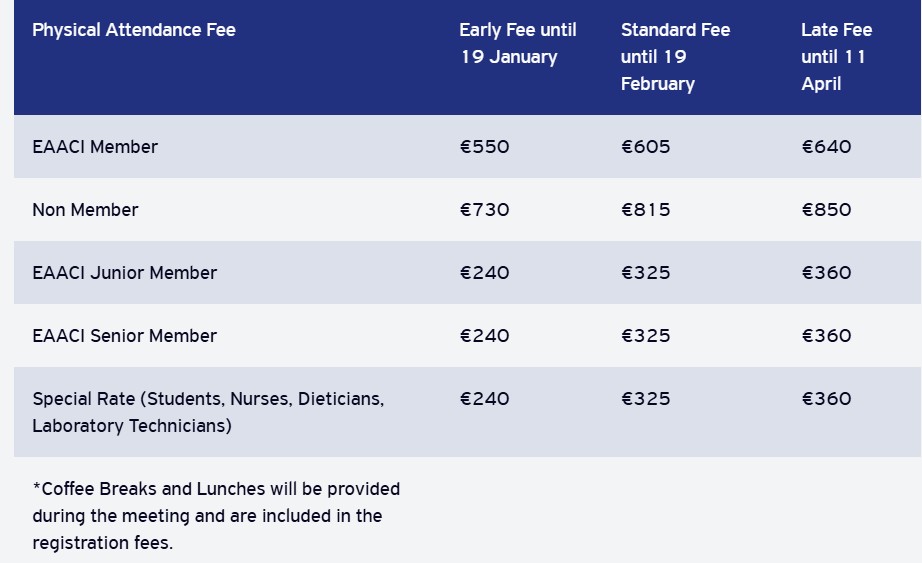Select the €730 Non Member early fee
This screenshot has width=922, height=563.
[485, 210]
